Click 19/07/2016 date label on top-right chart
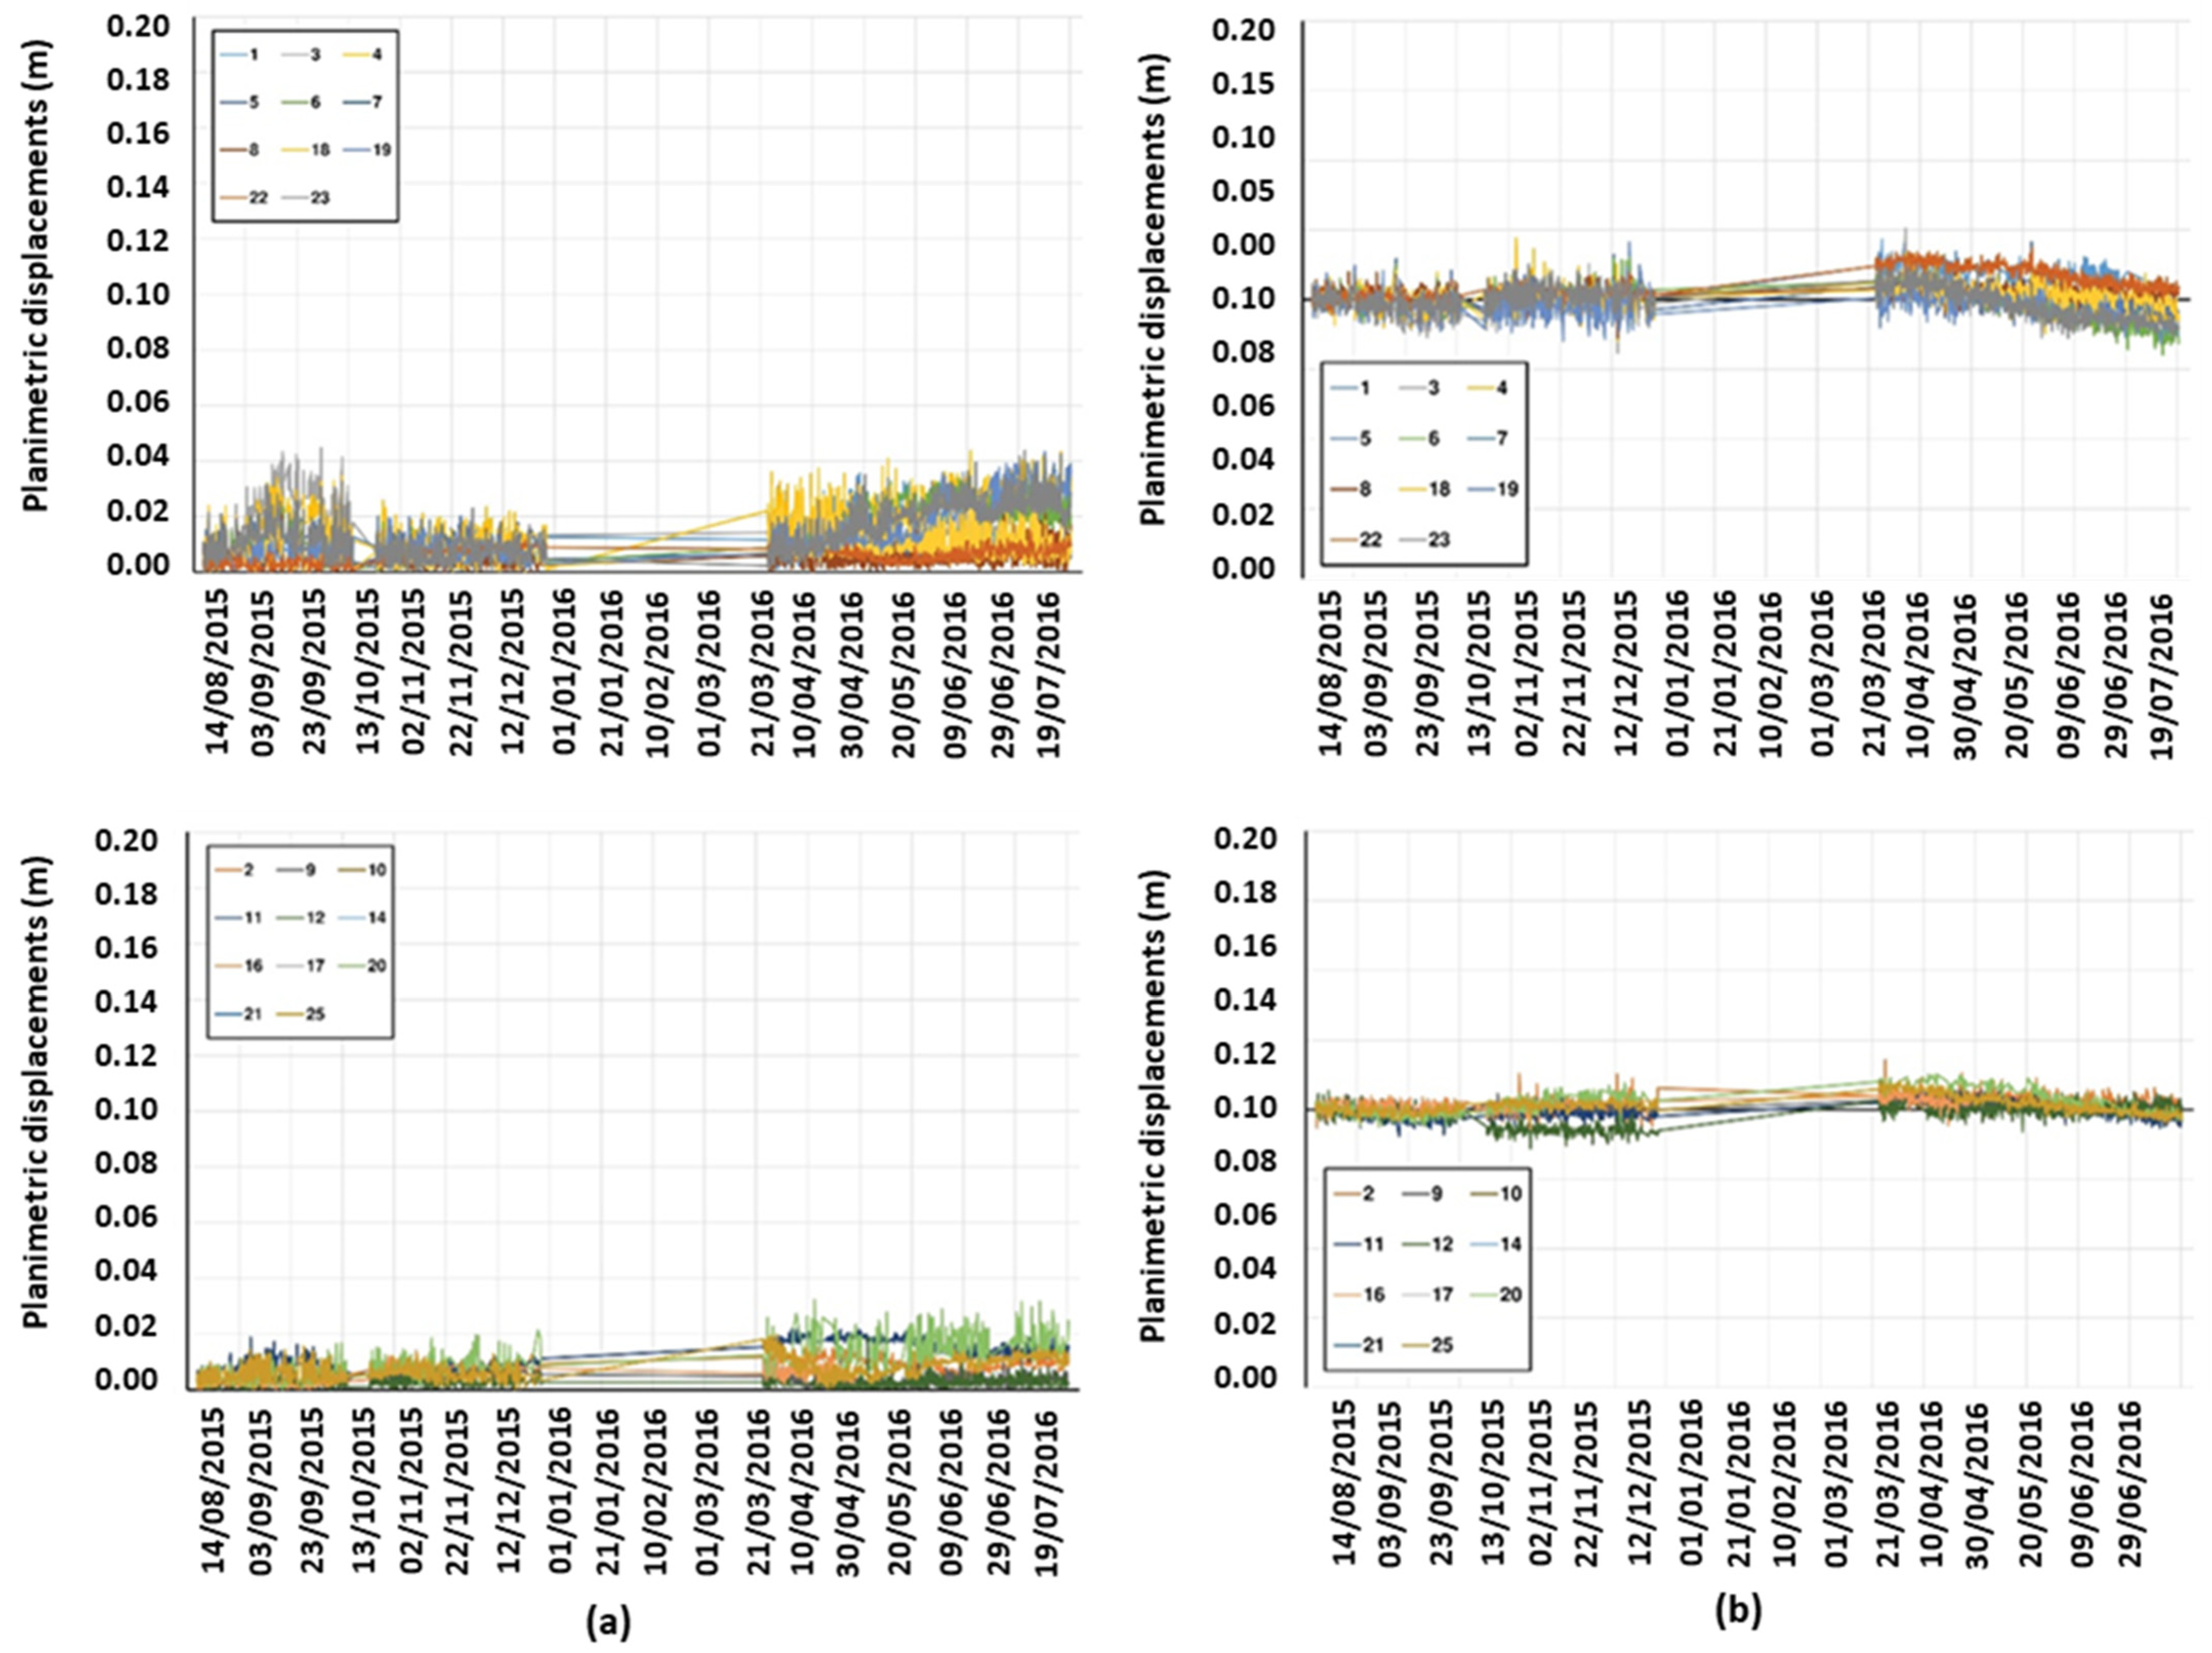Image resolution: width=2212 pixels, height=1653 pixels. click(x=2162, y=677)
